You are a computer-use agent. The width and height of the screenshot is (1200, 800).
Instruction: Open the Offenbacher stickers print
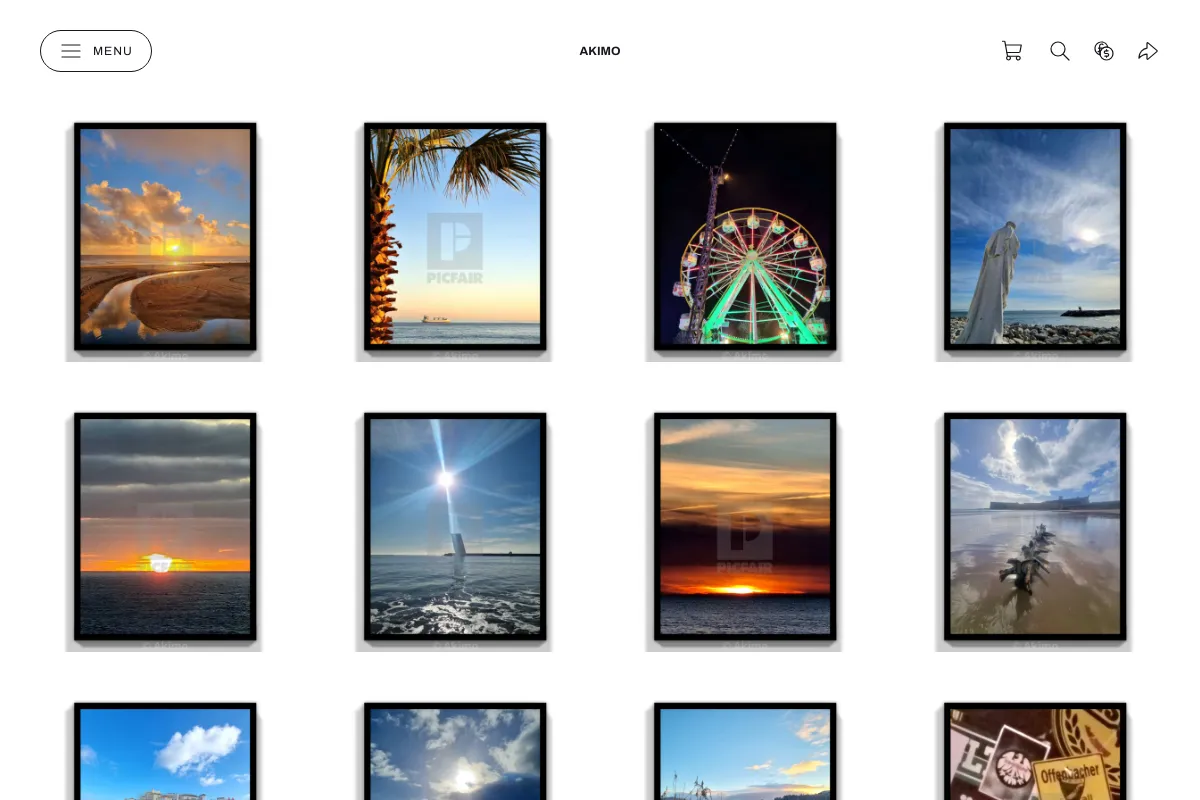[1035, 750]
